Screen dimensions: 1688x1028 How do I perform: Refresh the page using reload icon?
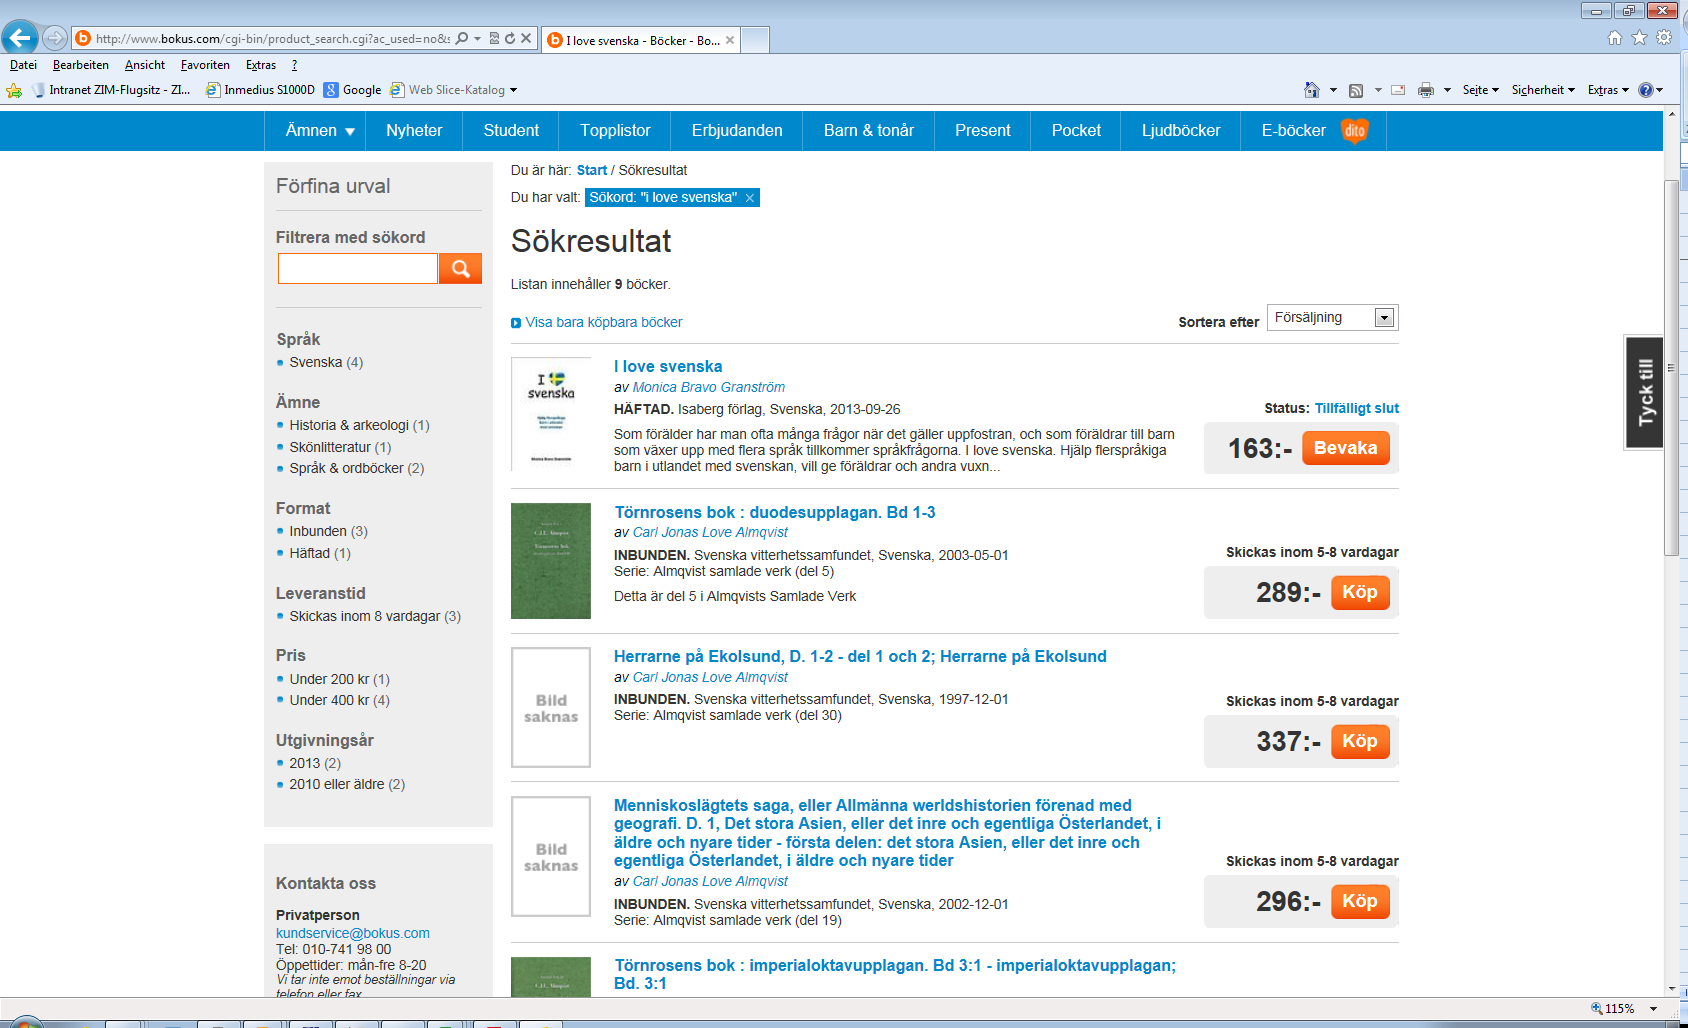tap(510, 39)
